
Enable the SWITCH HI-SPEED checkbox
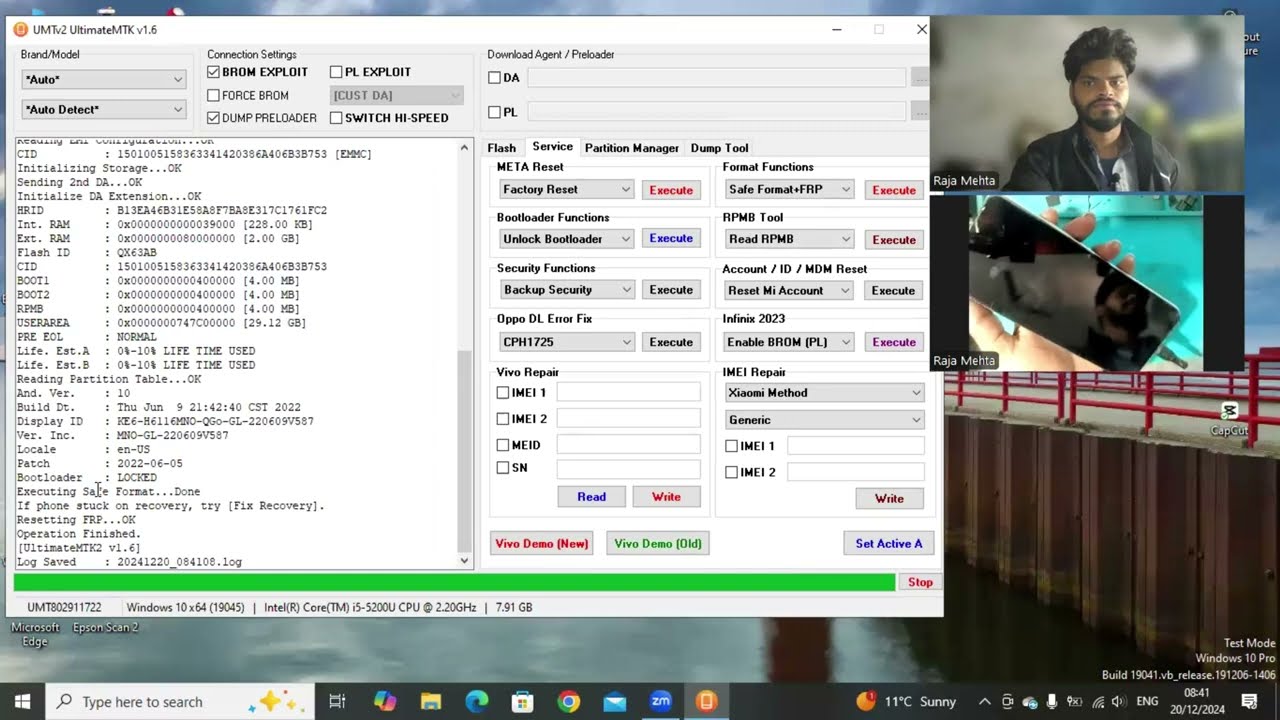(336, 118)
